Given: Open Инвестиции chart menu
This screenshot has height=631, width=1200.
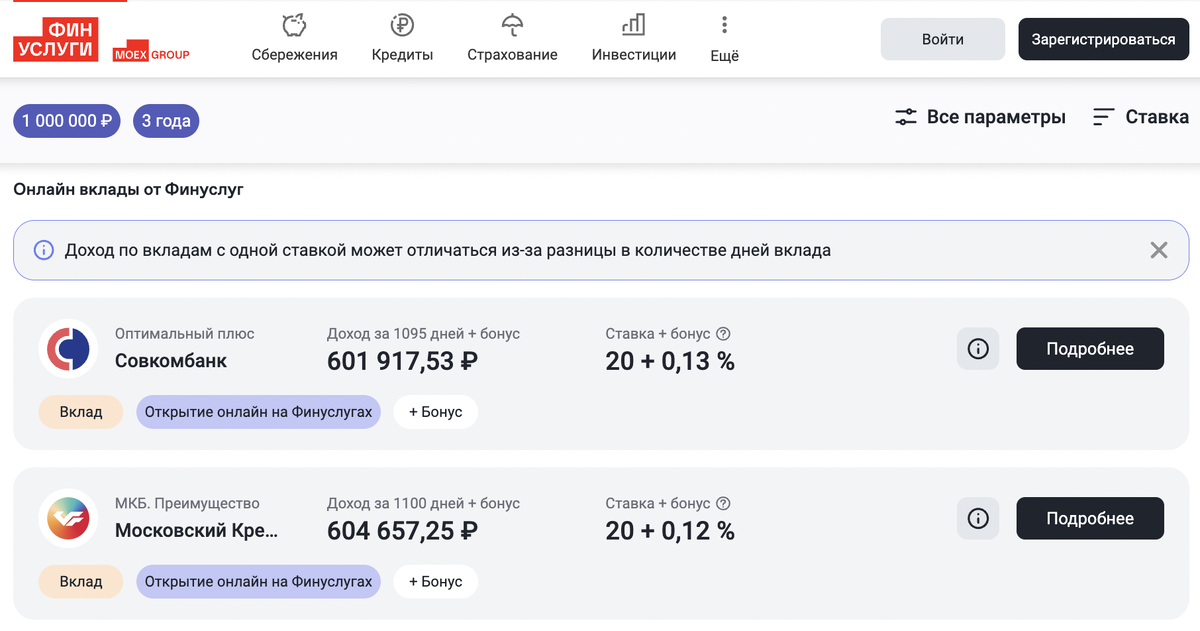Looking at the screenshot, I should pyautogui.click(x=633, y=38).
